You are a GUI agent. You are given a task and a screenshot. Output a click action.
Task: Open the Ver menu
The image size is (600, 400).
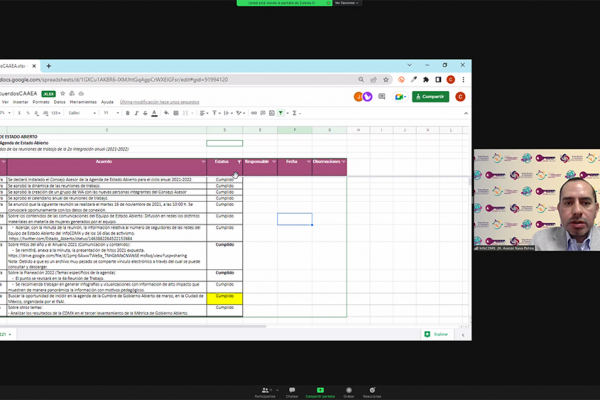point(5,102)
